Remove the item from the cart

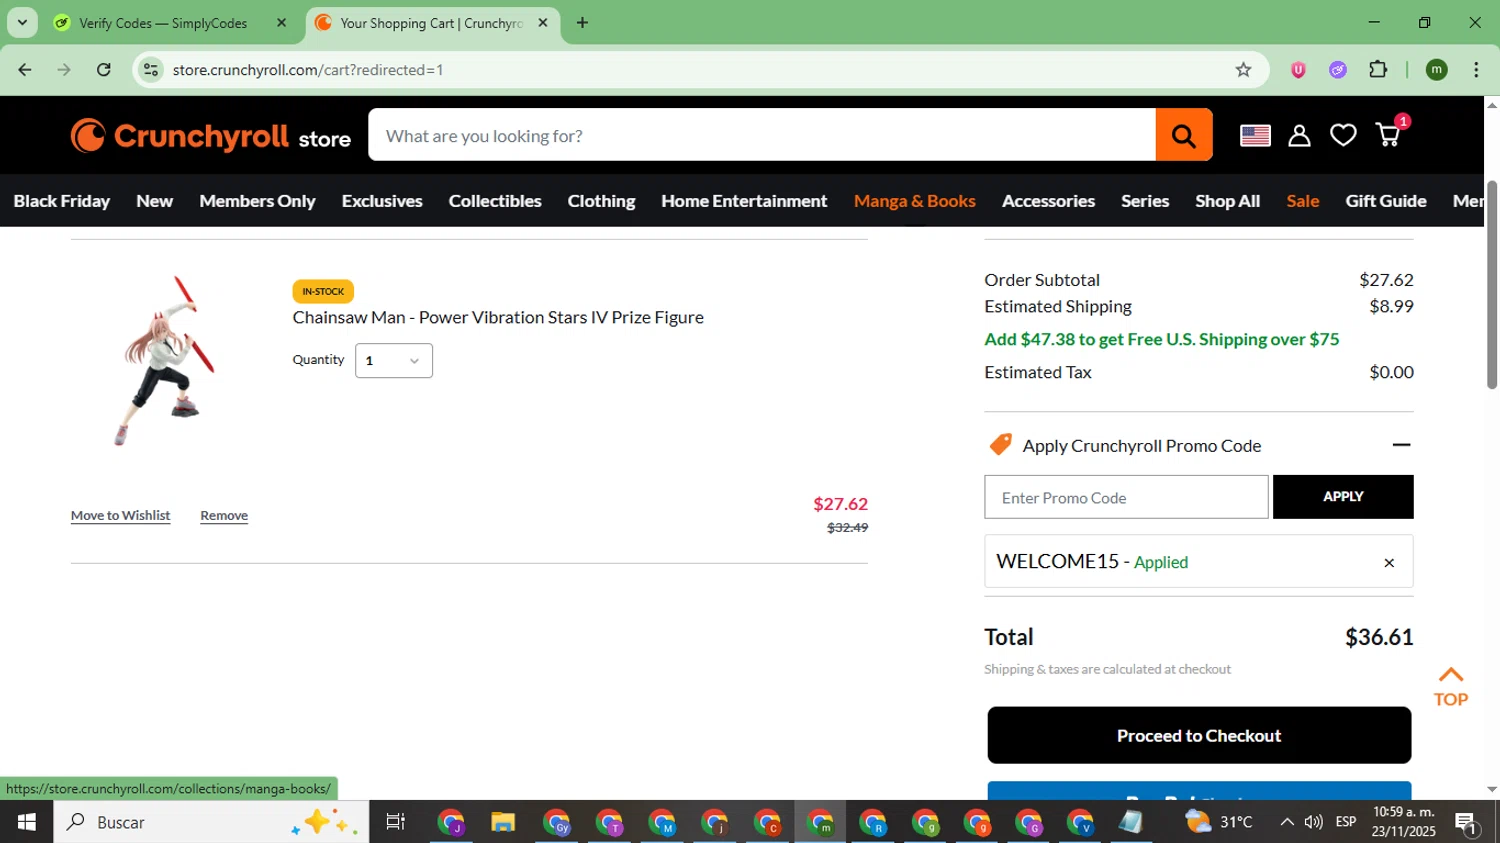224,515
